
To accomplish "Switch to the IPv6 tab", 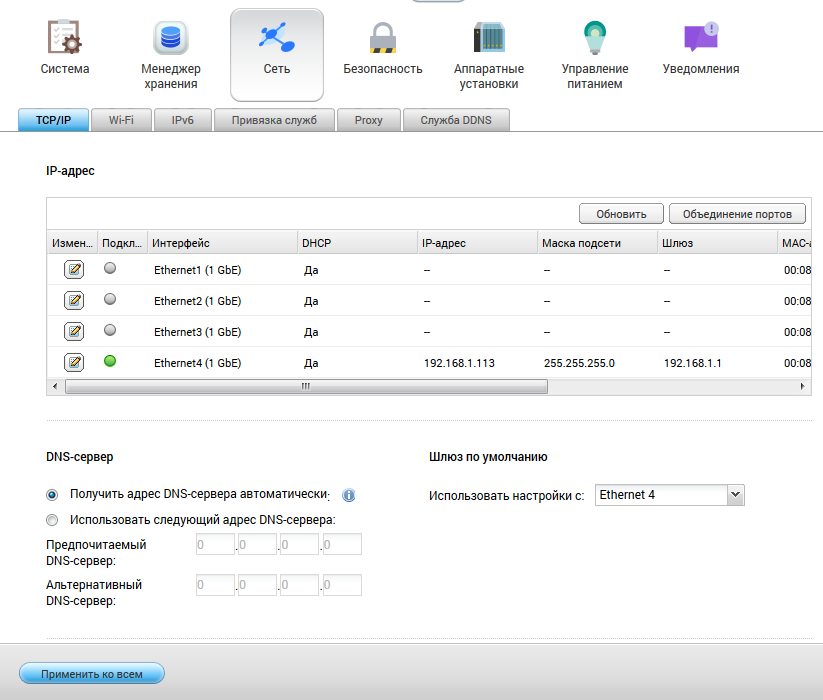I will [182, 120].
